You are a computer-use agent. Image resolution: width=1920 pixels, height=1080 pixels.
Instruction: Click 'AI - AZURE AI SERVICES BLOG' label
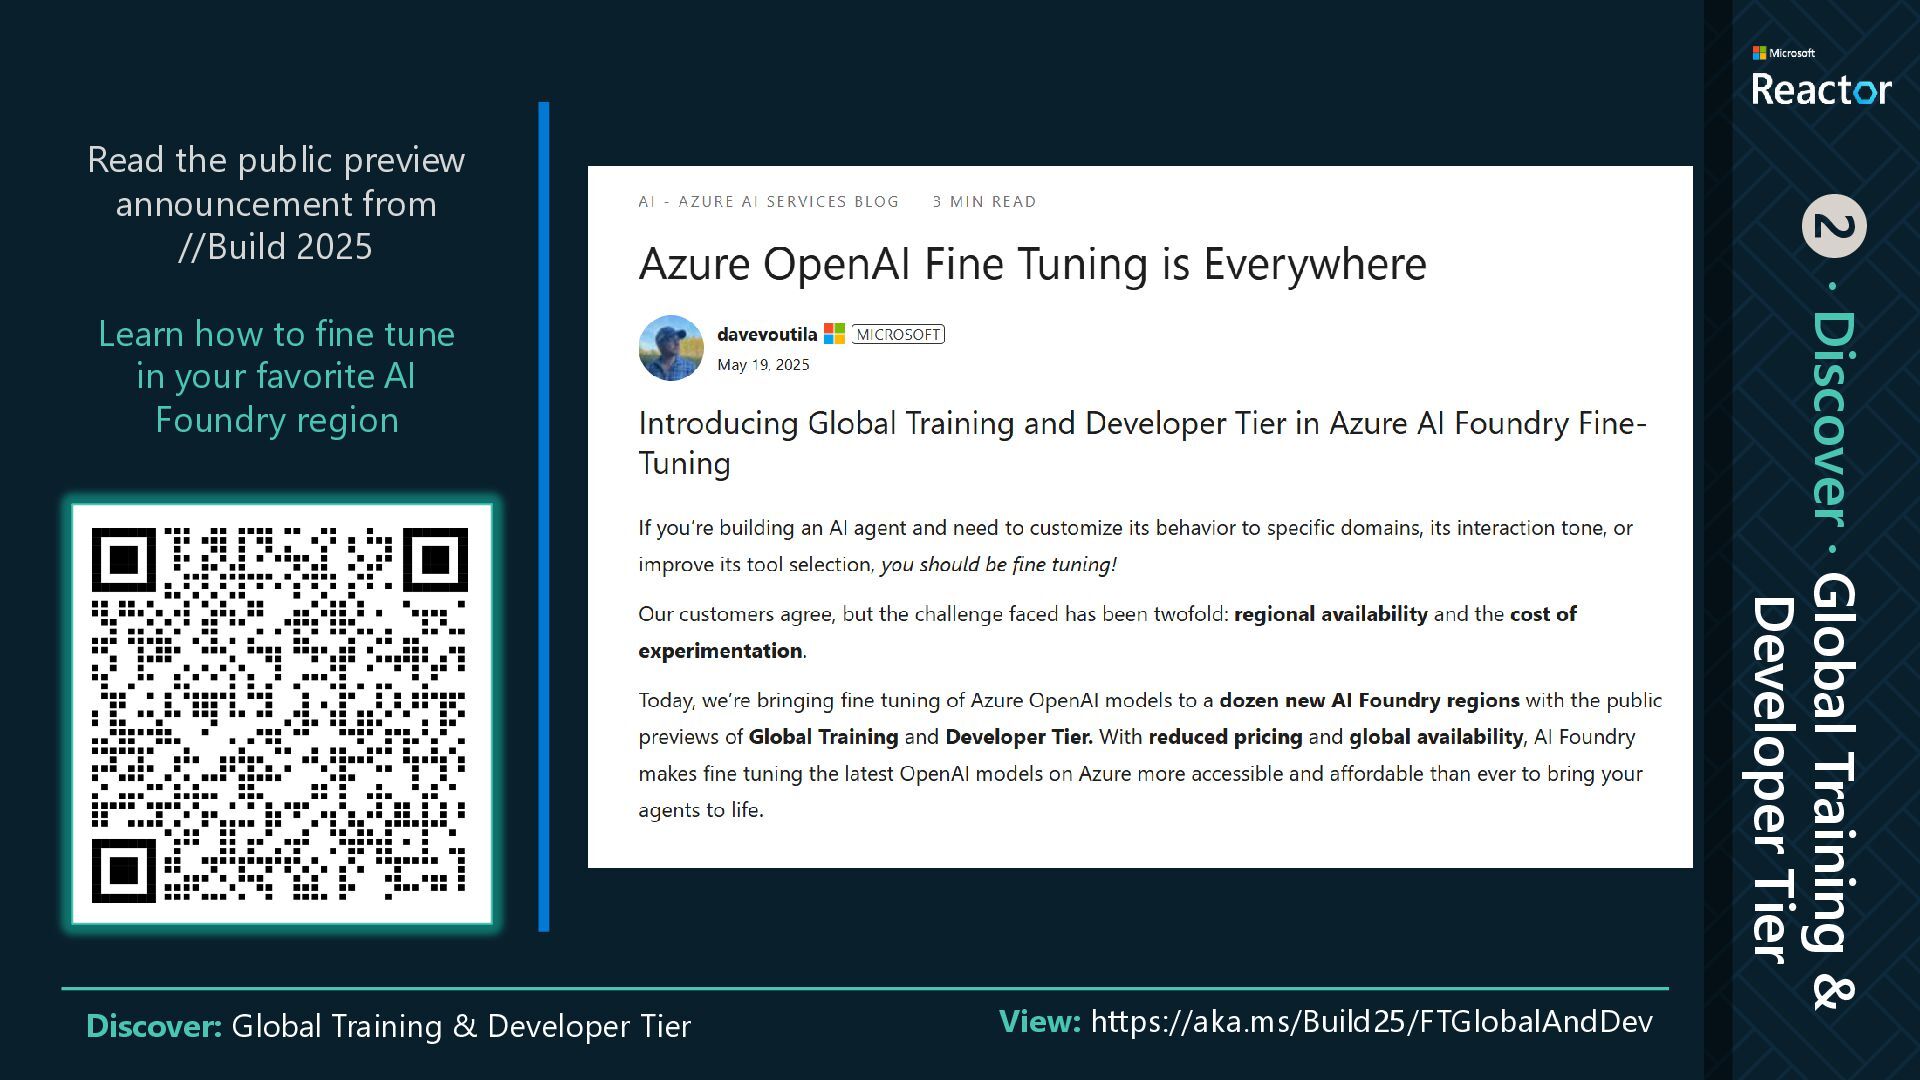click(x=768, y=202)
